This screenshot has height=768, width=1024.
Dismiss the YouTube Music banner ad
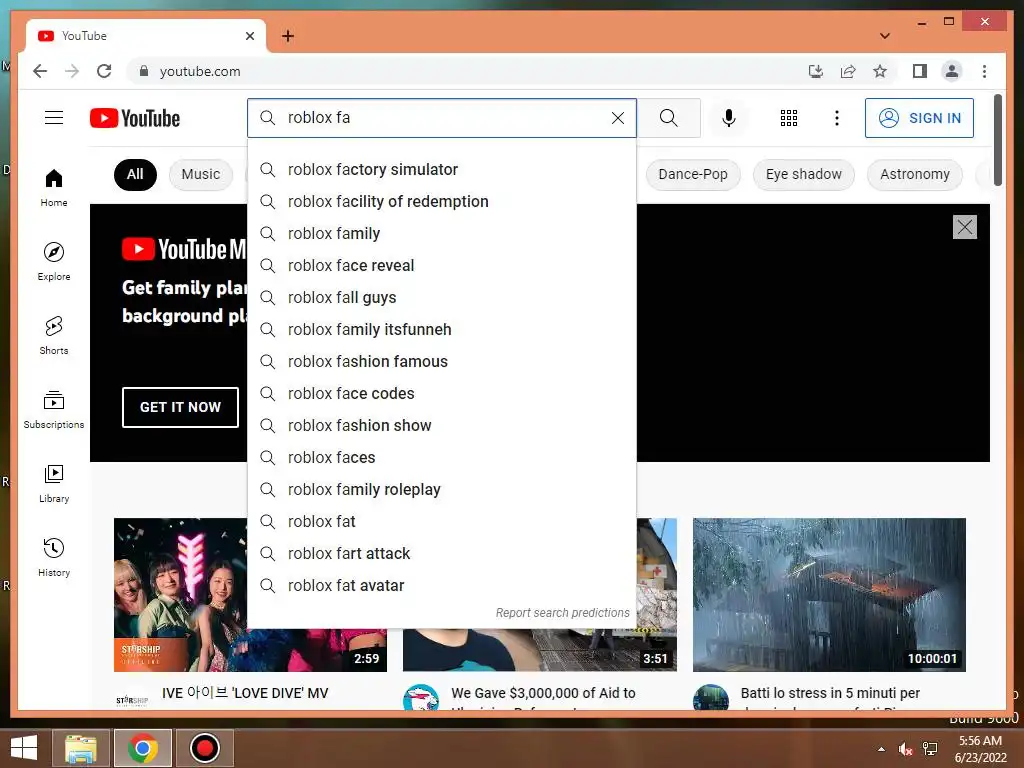point(965,227)
